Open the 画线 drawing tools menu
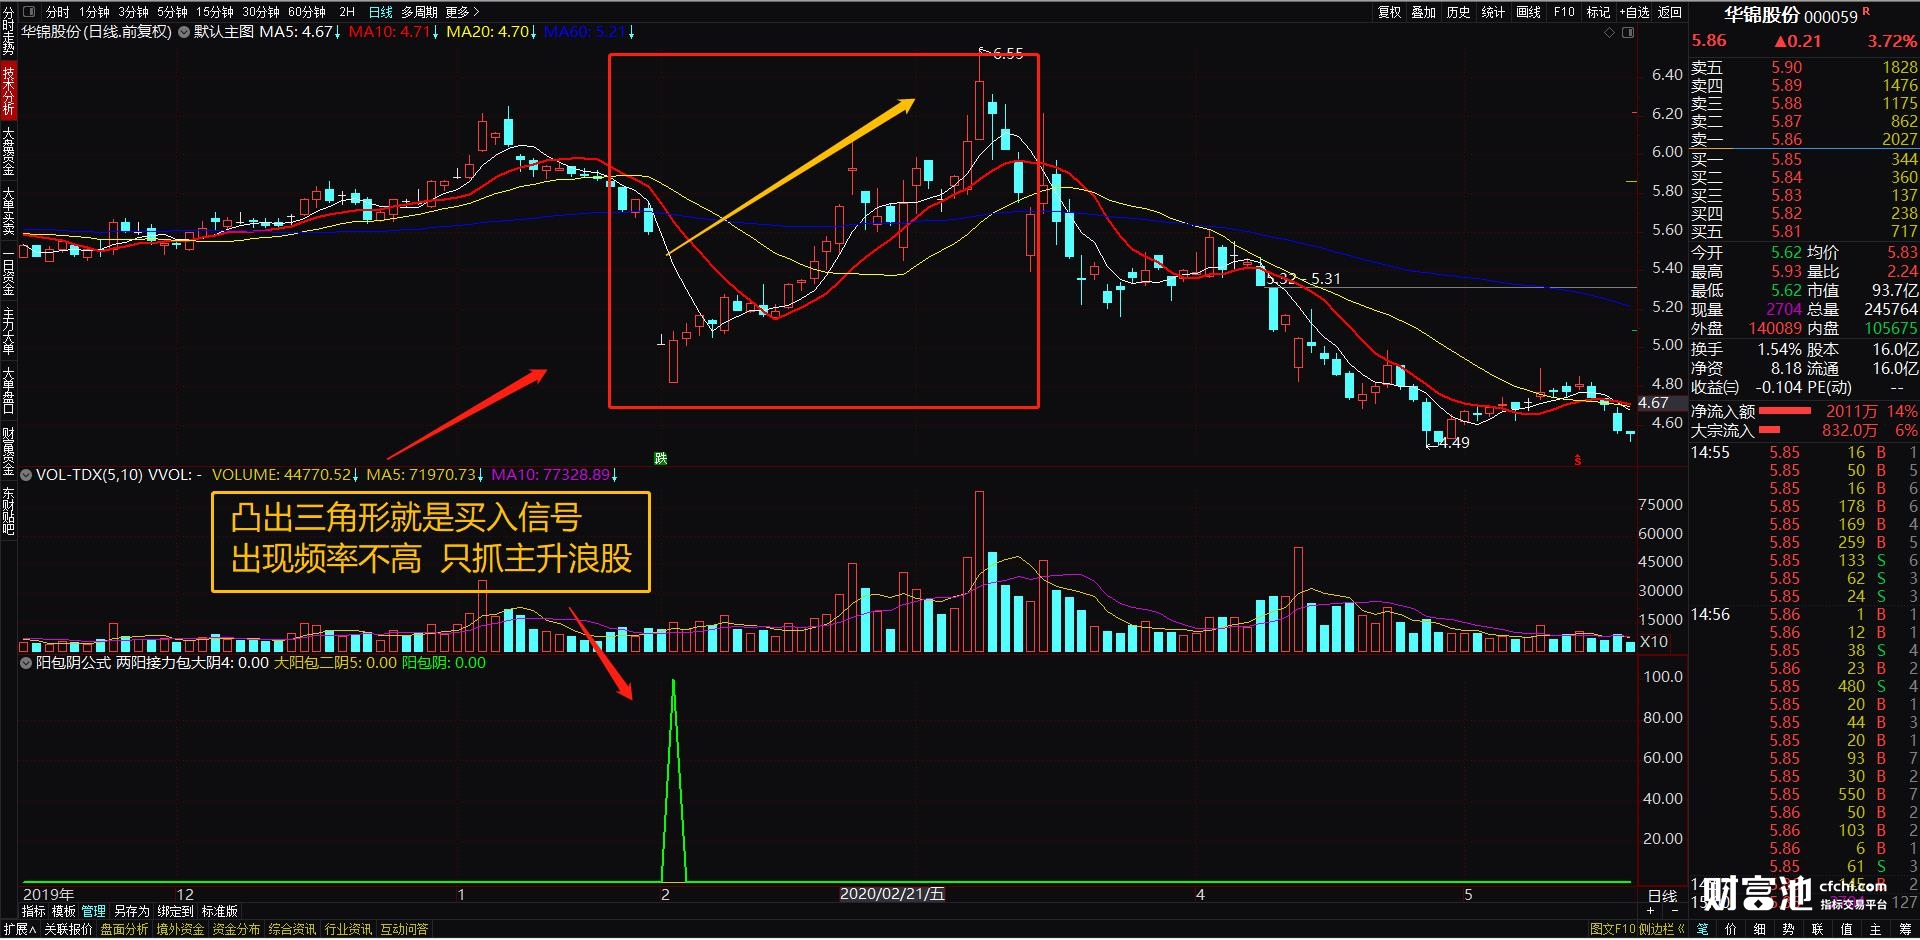Screen dimensions: 1920x940 click(1528, 12)
